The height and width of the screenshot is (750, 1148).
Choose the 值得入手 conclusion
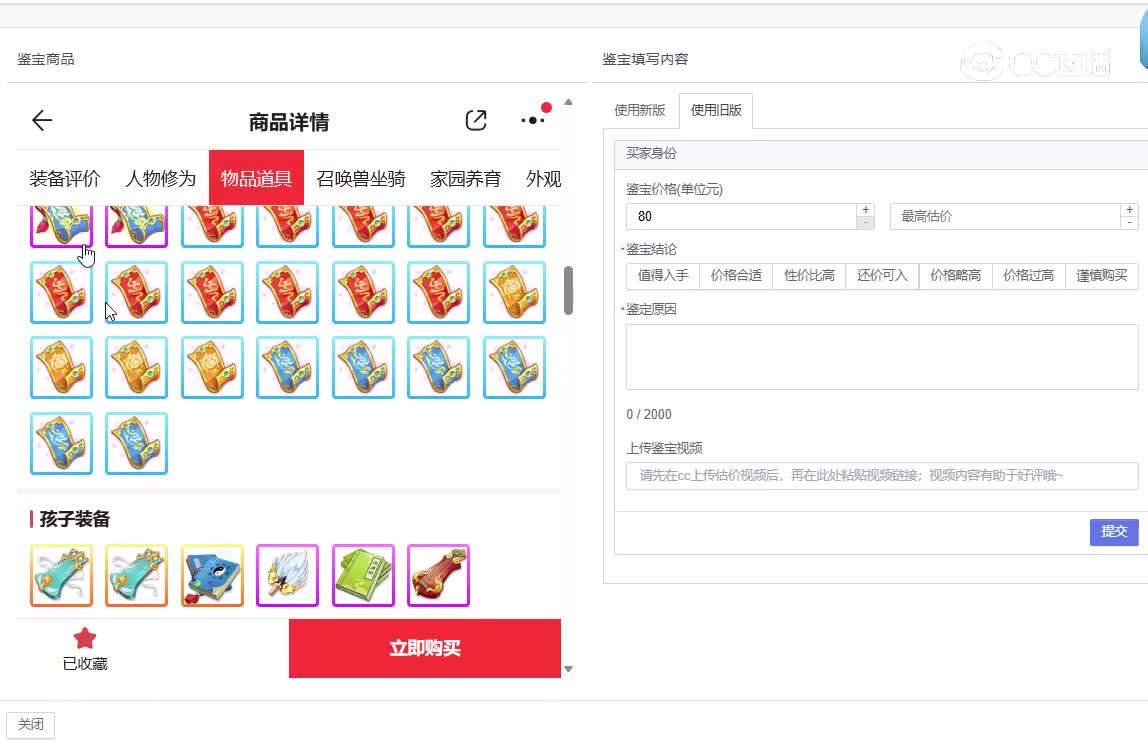coord(663,275)
